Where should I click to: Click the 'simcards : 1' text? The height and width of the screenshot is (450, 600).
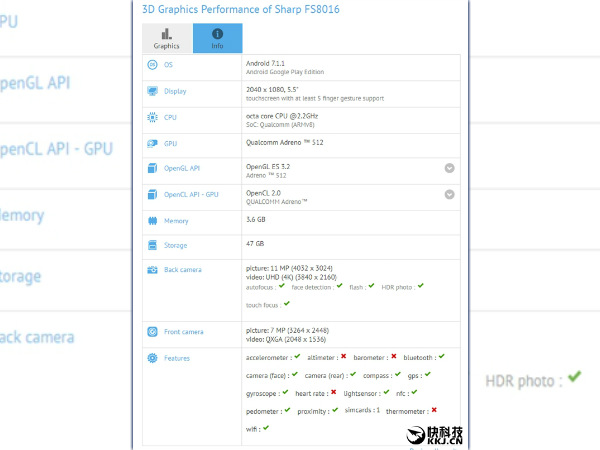362,410
